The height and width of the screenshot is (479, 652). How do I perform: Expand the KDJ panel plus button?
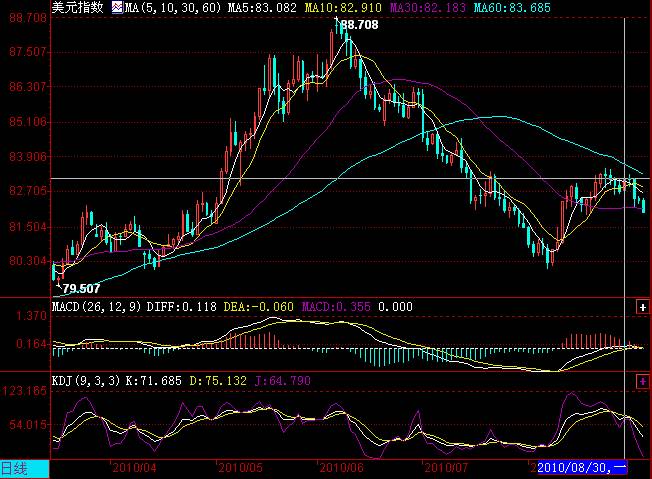[642, 381]
